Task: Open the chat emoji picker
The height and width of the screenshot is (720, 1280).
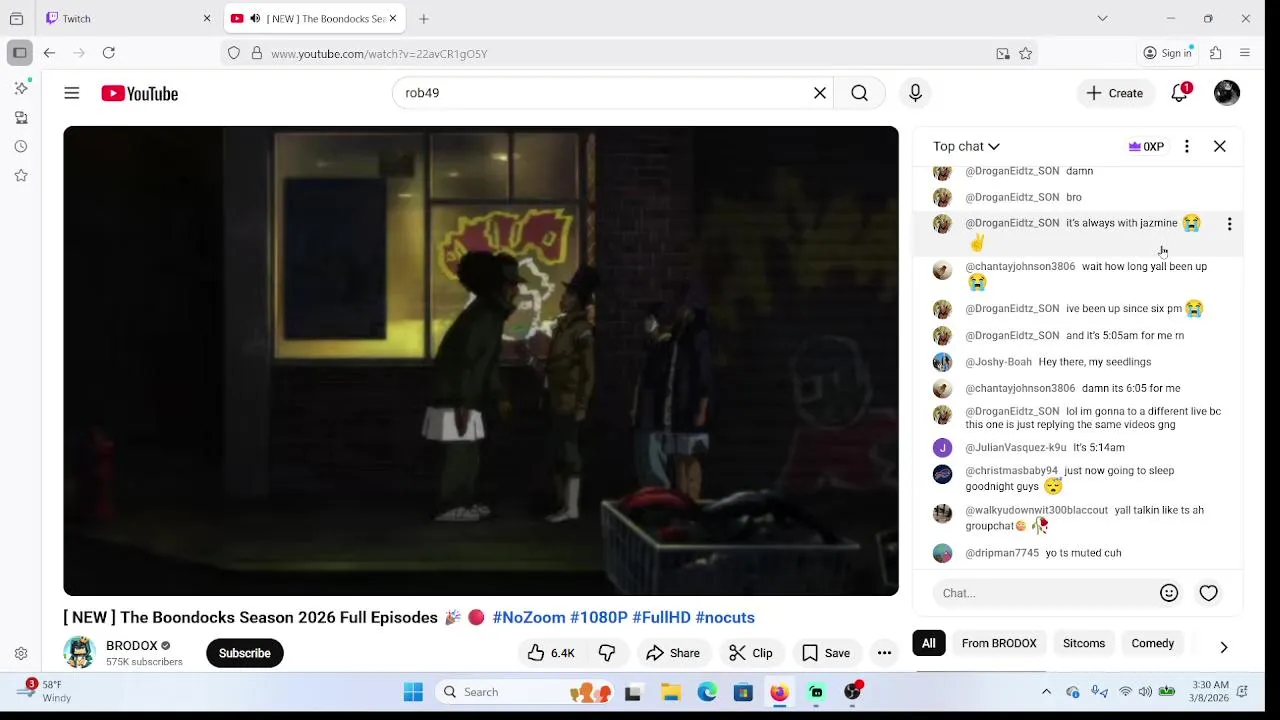Action: (1169, 593)
